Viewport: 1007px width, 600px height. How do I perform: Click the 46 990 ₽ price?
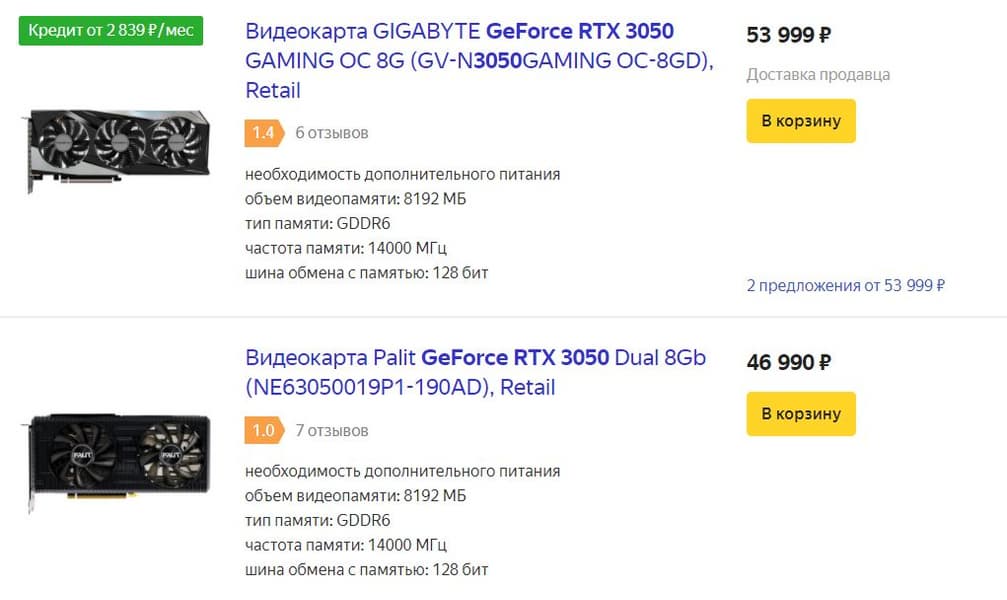point(788,362)
